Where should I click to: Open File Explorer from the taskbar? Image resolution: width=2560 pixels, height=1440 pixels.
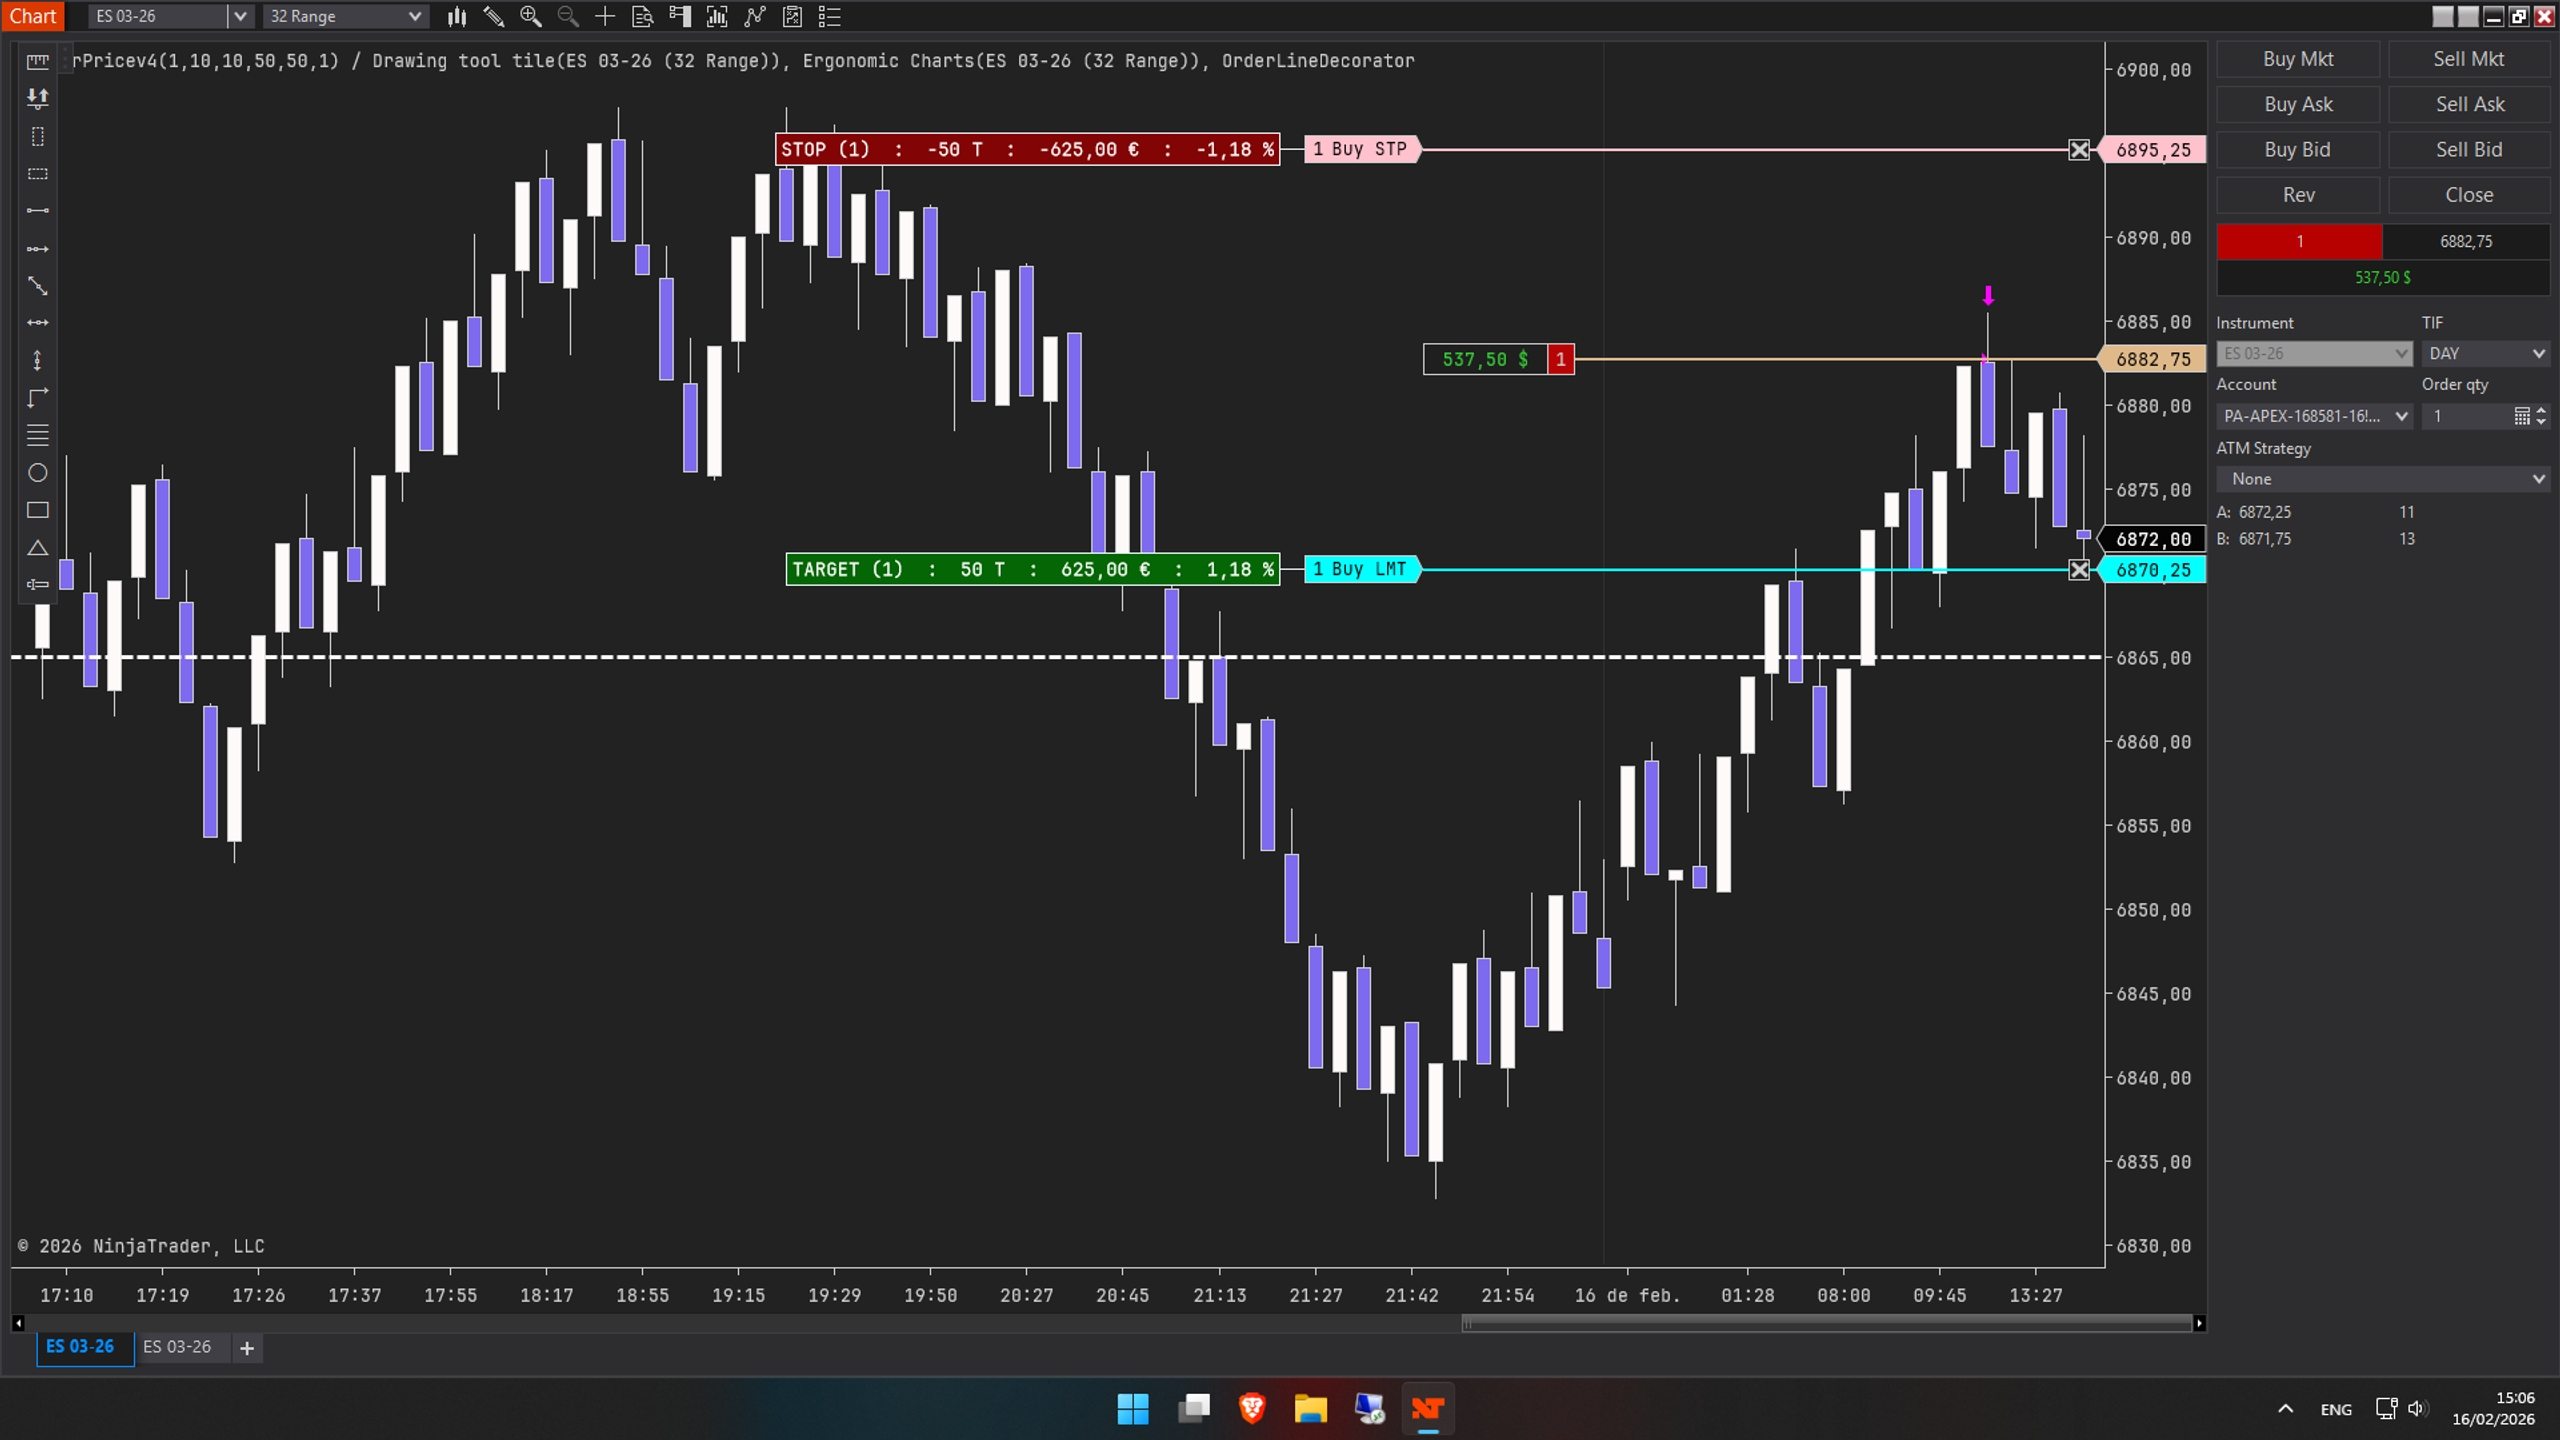(x=1311, y=1408)
